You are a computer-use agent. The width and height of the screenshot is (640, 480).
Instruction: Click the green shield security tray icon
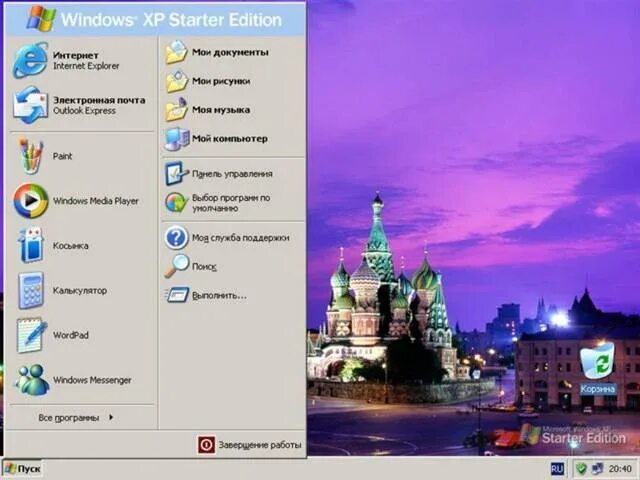click(x=581, y=468)
